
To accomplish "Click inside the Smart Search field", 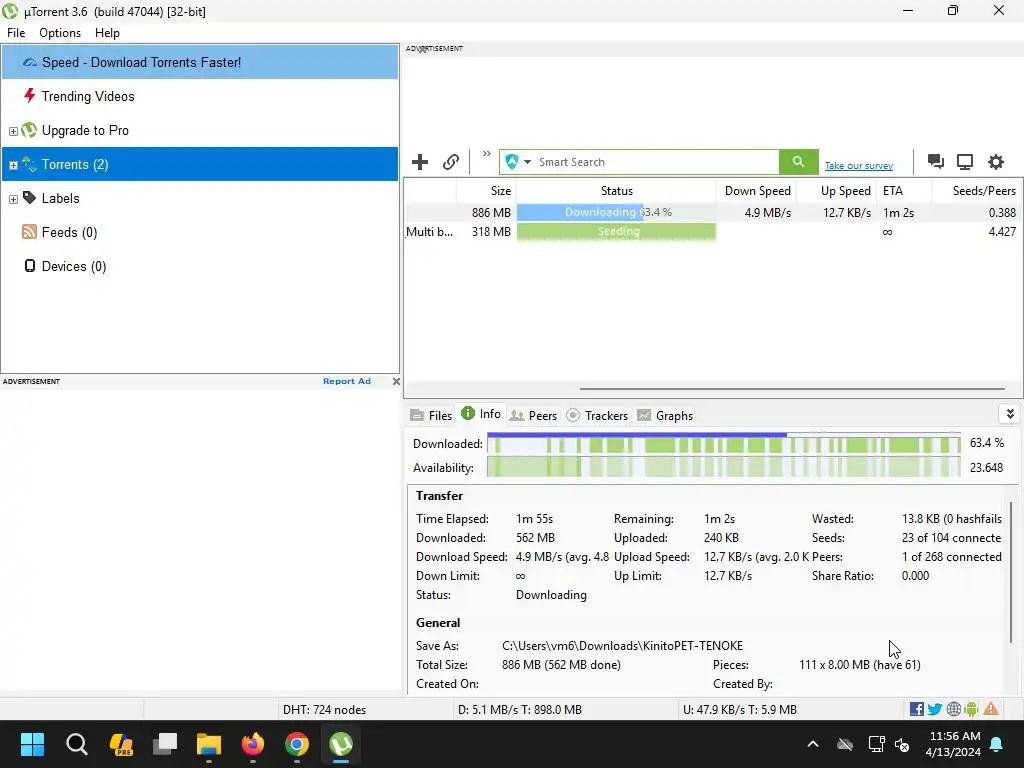I will tap(656, 162).
